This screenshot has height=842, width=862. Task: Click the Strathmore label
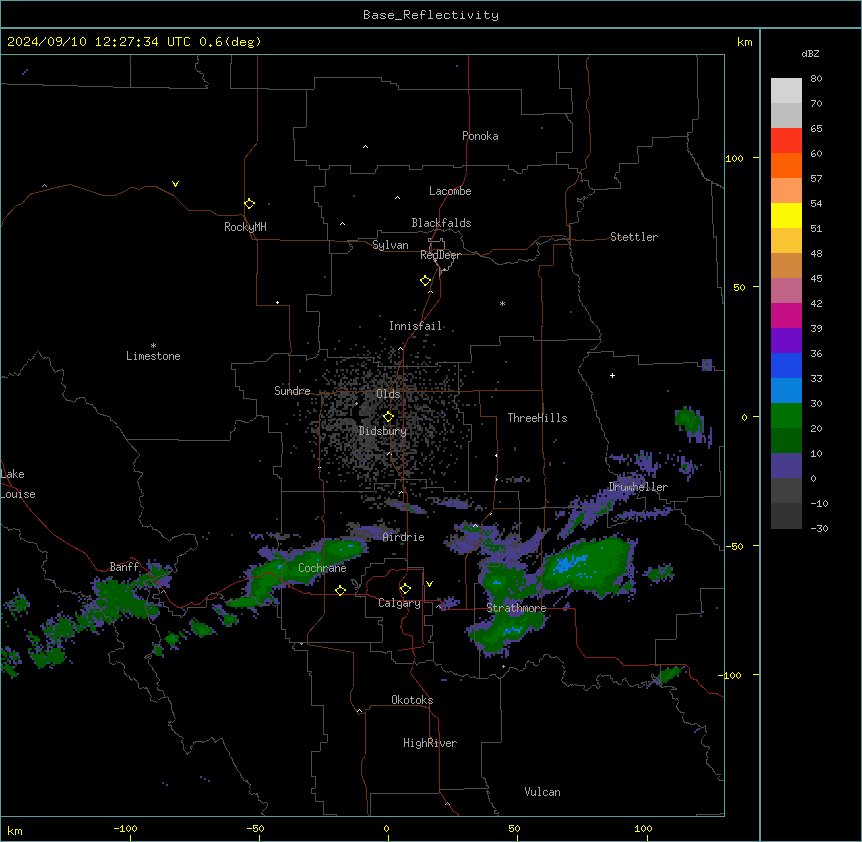[516, 608]
